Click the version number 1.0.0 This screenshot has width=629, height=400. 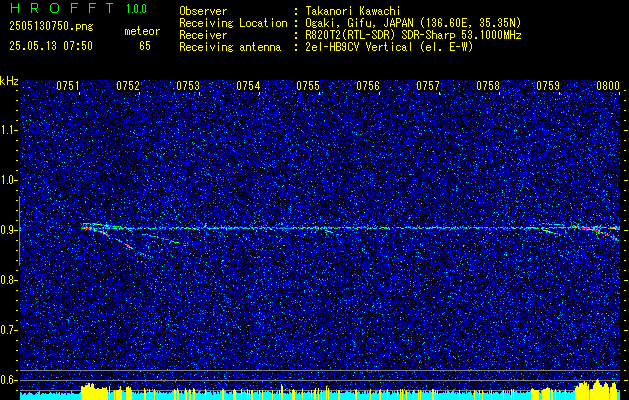coord(136,9)
